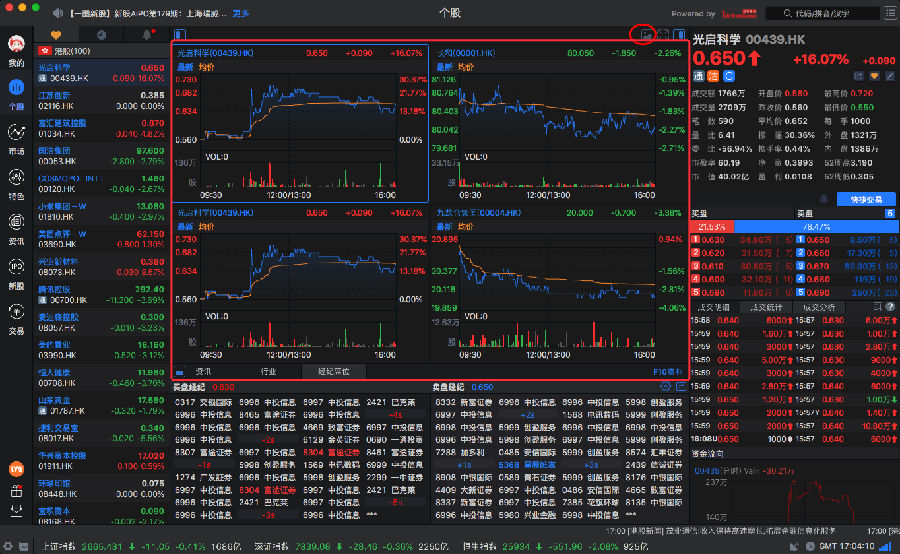Select the 资讯 tab below charts

click(x=204, y=371)
